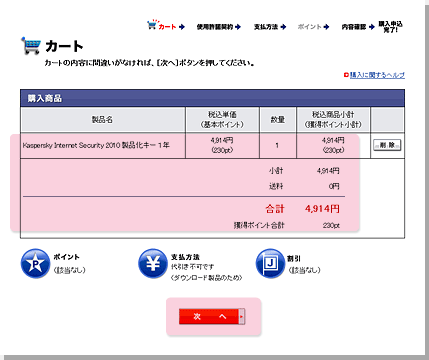Image resolution: width=429 pixels, height=360 pixels.
Task: Click the small cart icon in step bar
Action: click(x=152, y=24)
